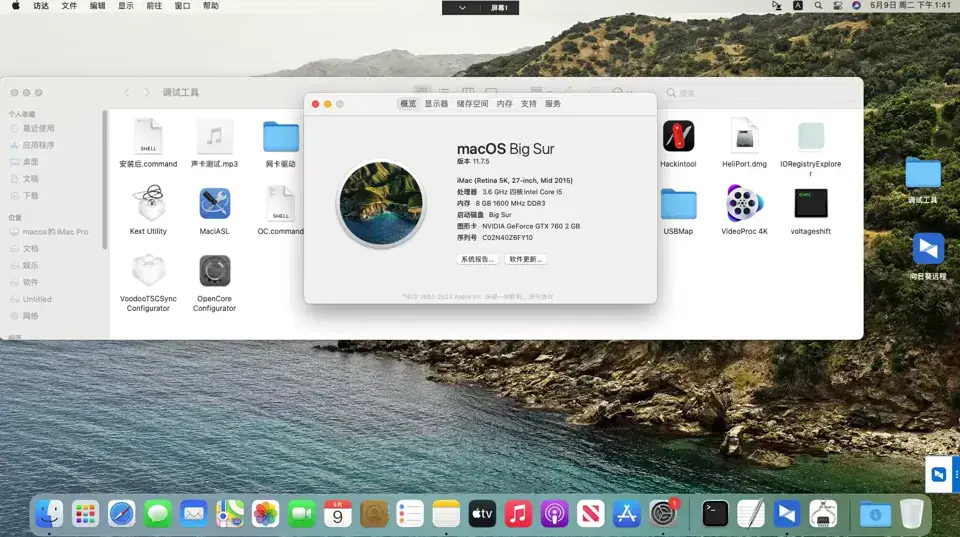The width and height of the screenshot is (960, 537).
Task: Switch to the 支持 tab
Action: click(528, 103)
